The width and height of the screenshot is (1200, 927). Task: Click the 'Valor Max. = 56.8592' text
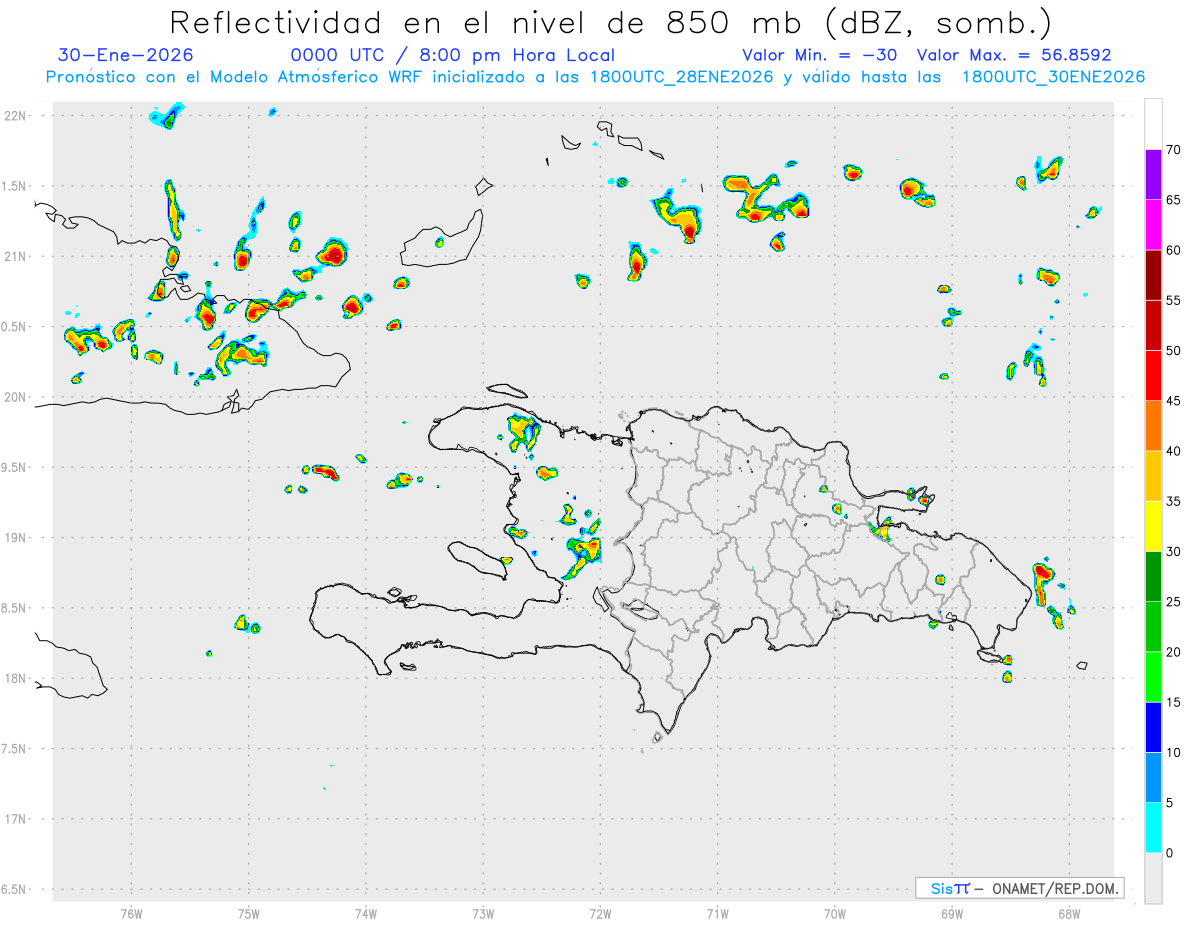point(1014,55)
